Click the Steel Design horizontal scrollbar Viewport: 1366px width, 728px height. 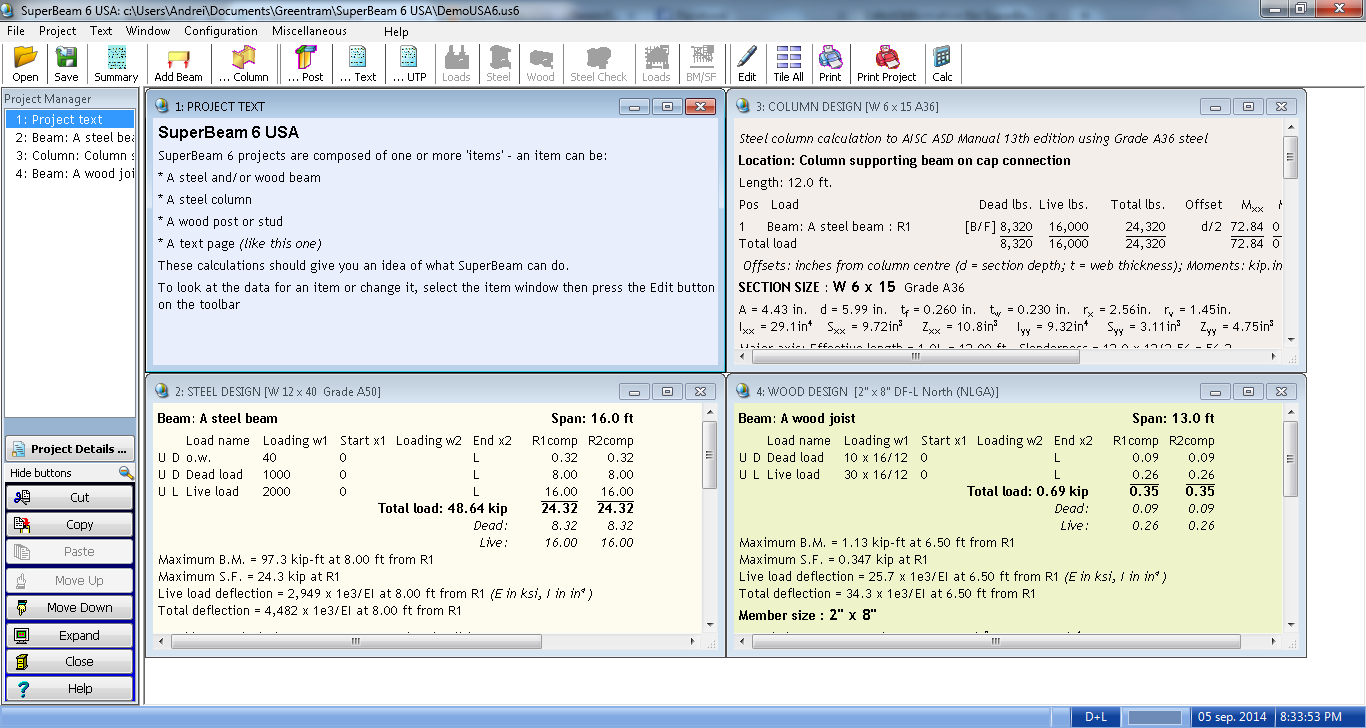point(429,641)
